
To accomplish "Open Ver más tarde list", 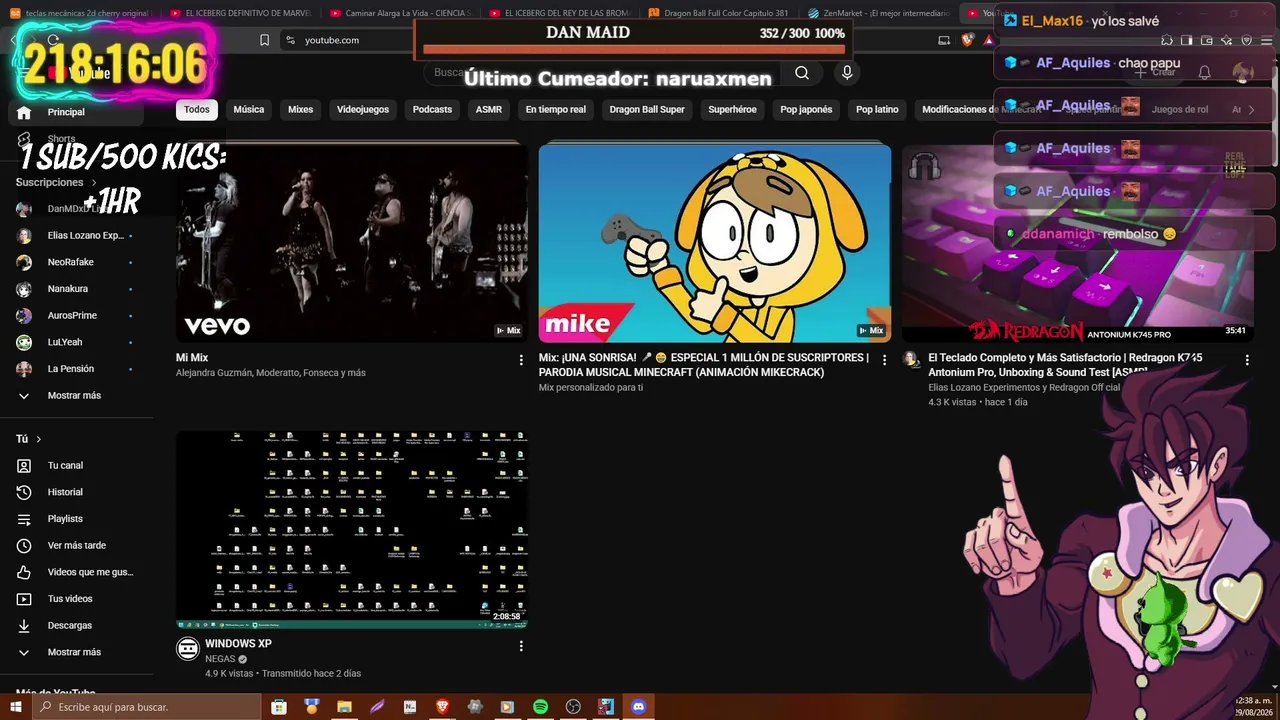I will tap(76, 545).
